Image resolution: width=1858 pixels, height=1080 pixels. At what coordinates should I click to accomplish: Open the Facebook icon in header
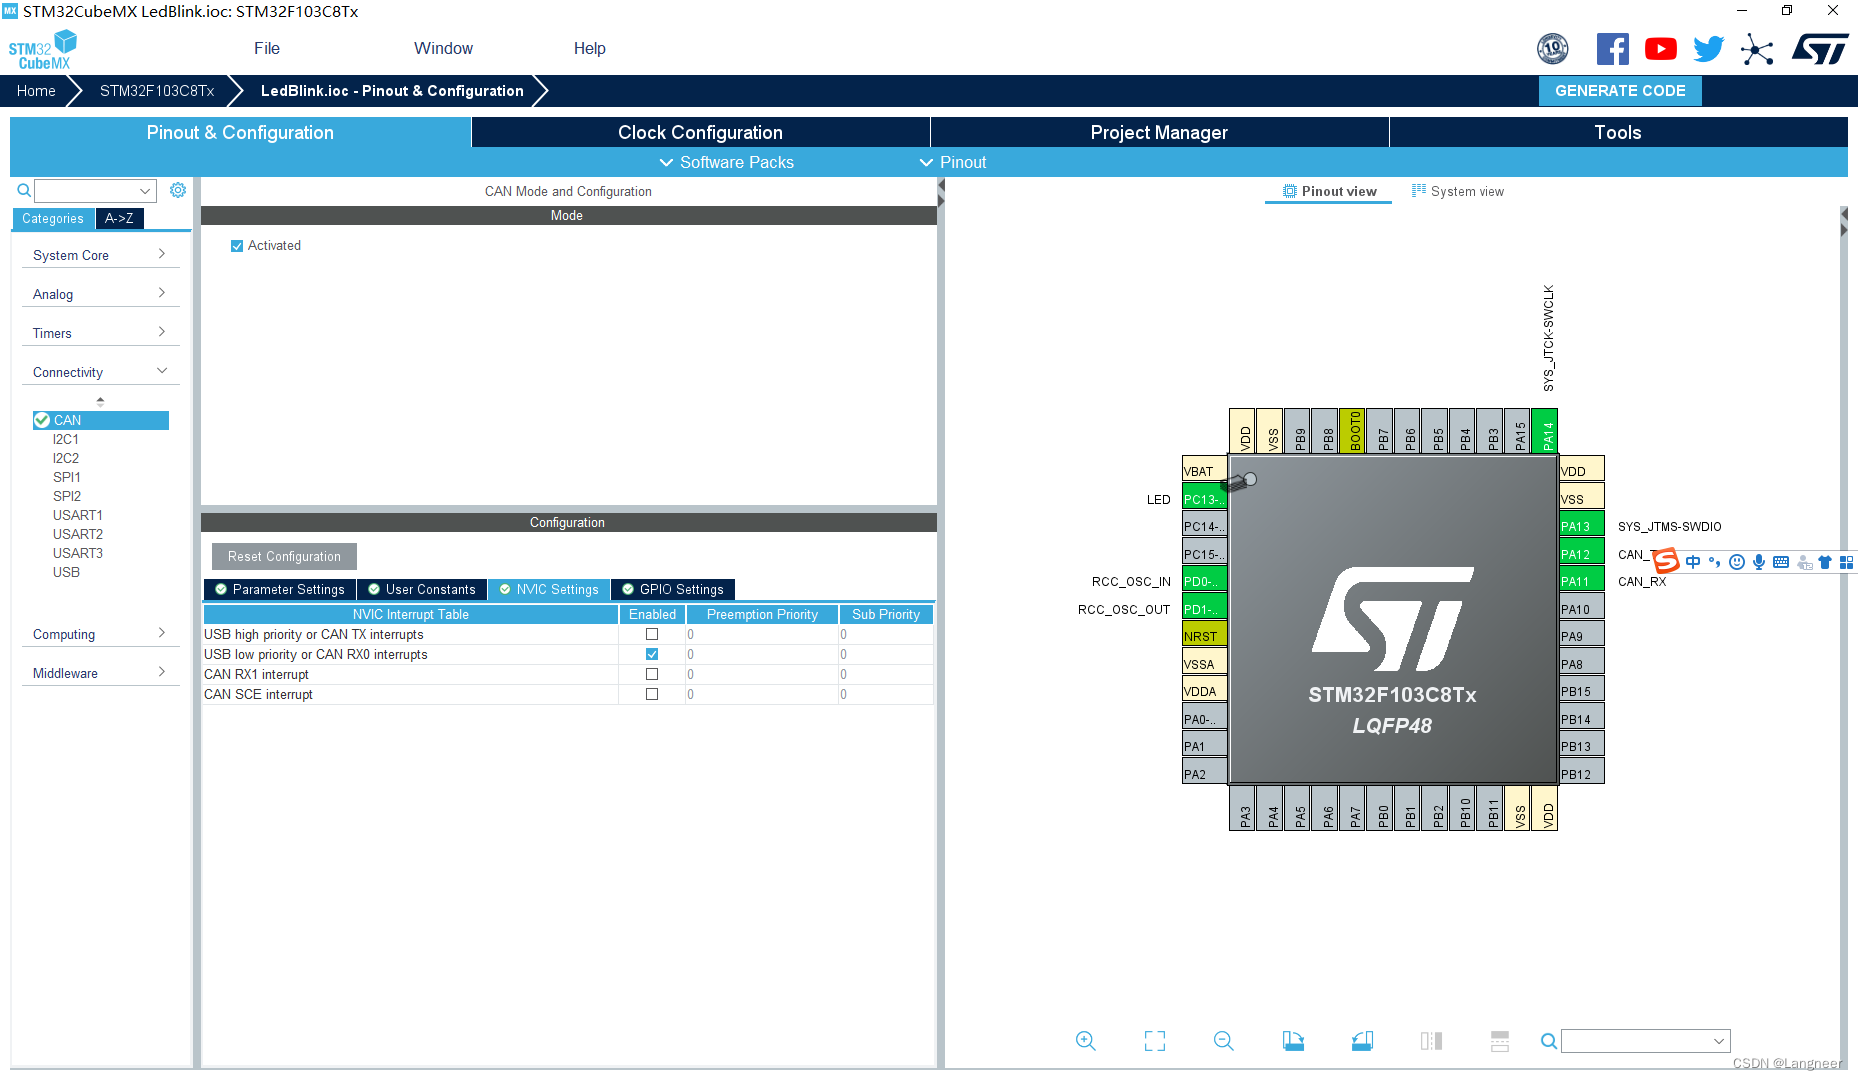1612,49
